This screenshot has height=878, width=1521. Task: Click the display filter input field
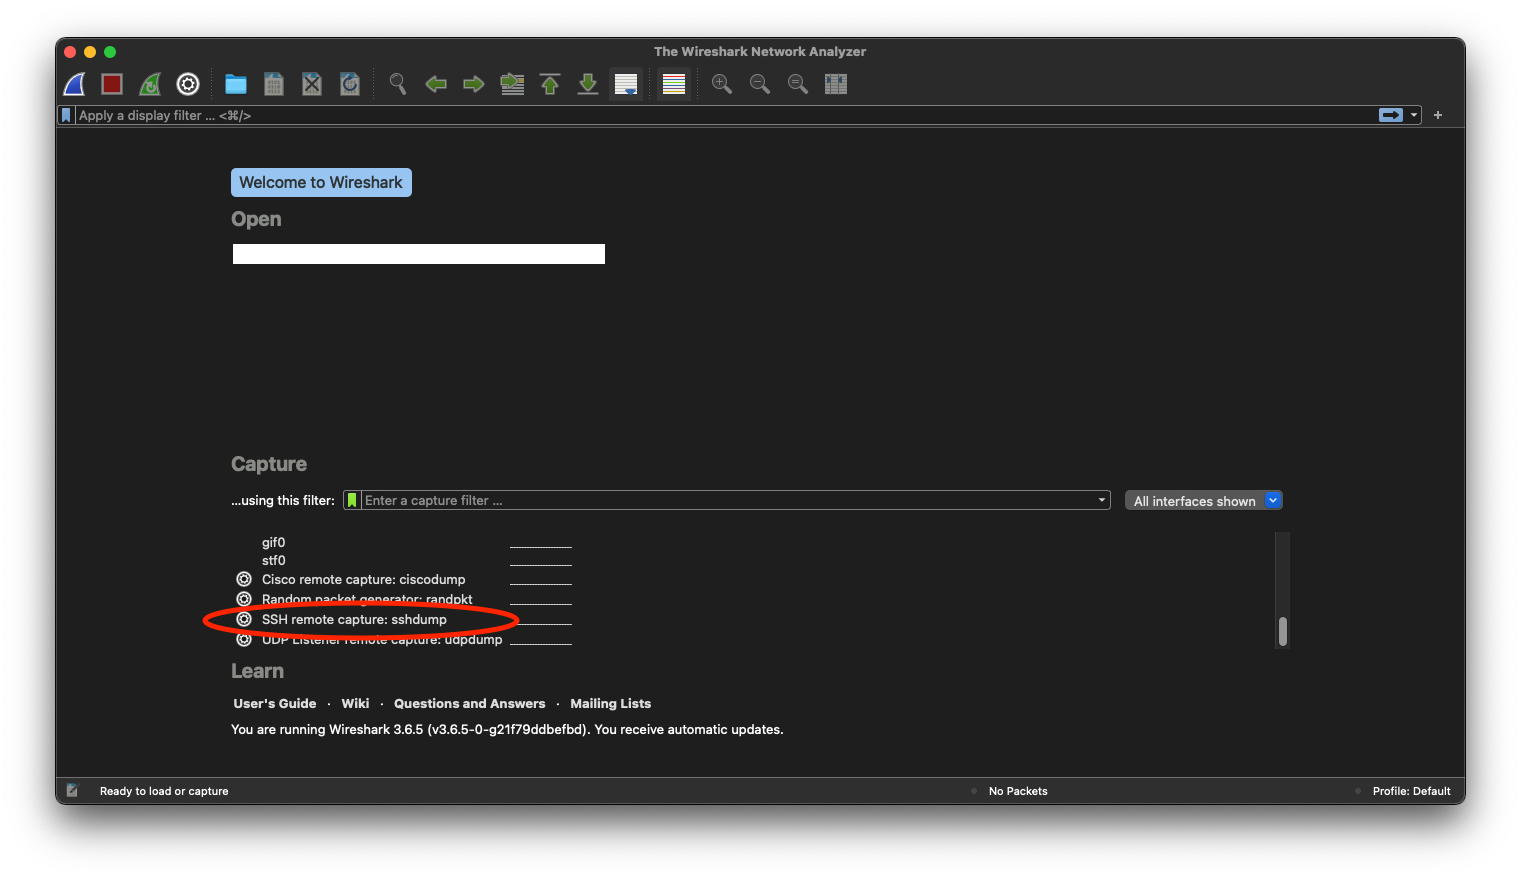725,115
